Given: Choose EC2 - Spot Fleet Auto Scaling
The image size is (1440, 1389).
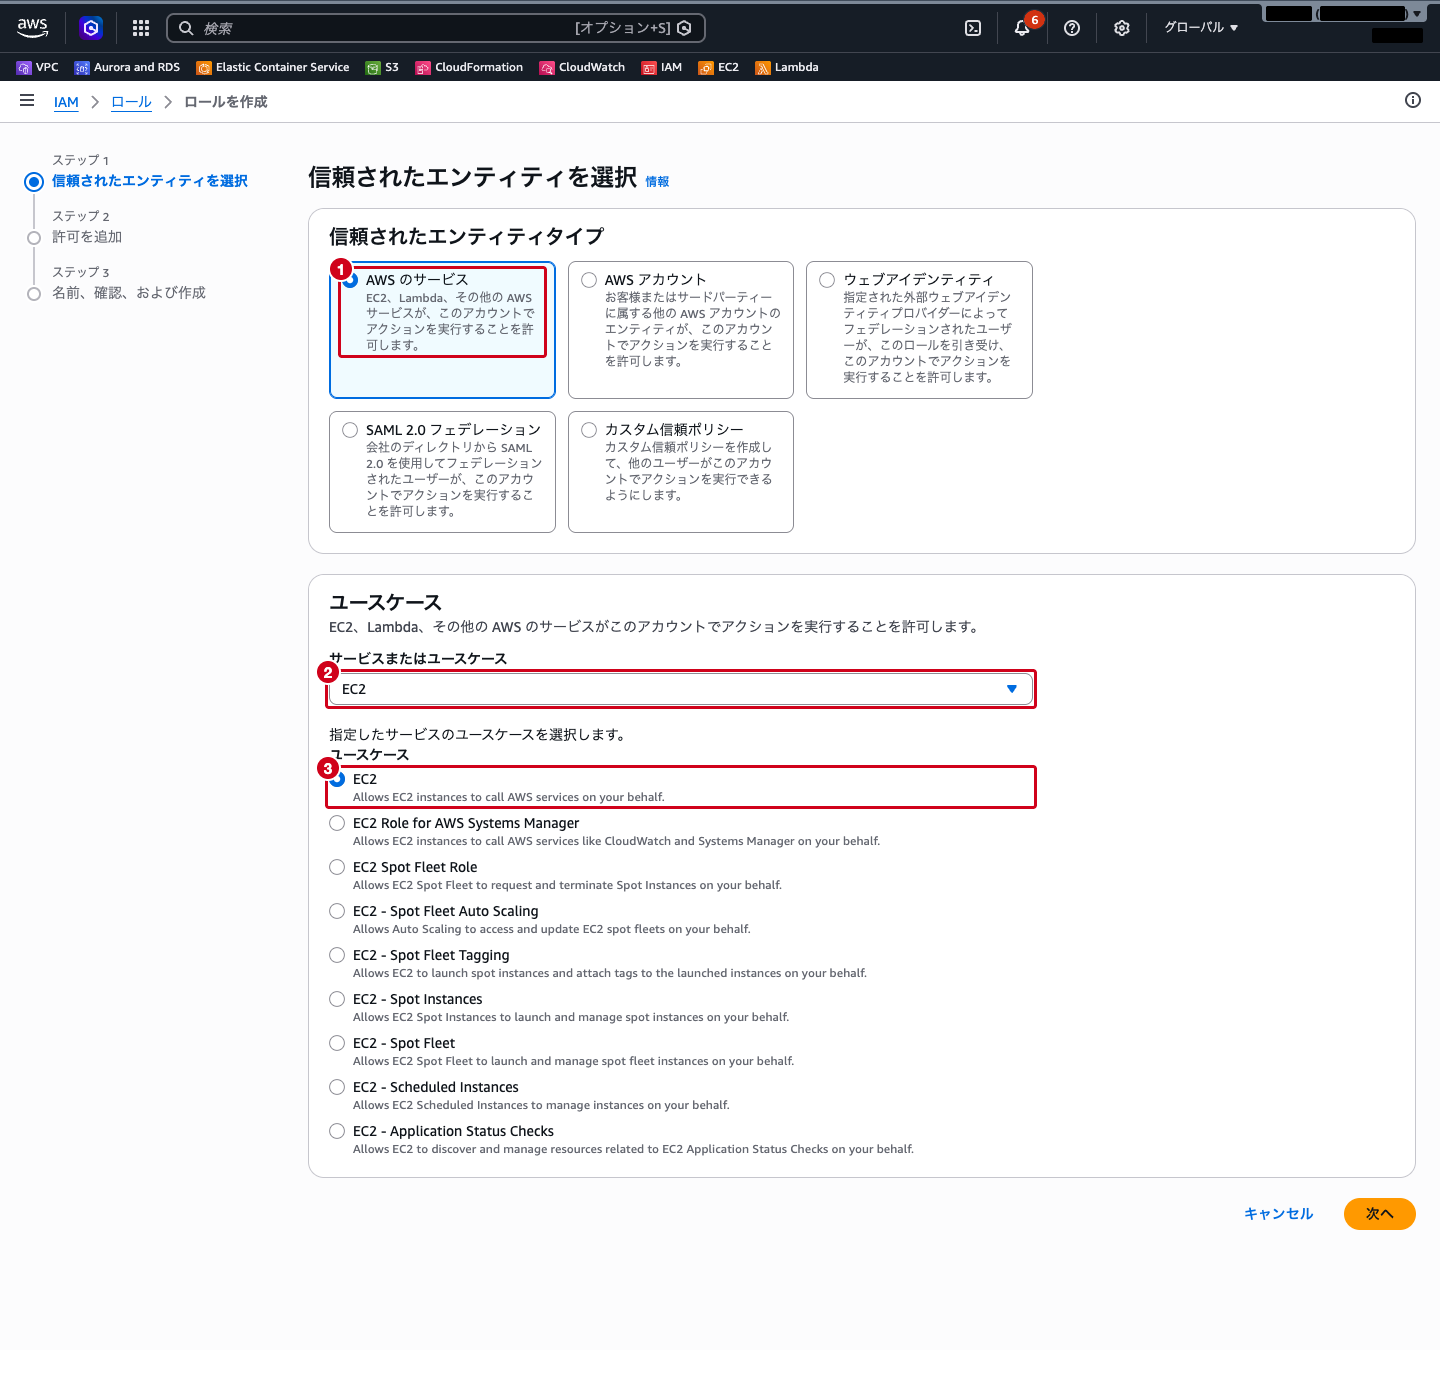Looking at the screenshot, I should coord(337,911).
